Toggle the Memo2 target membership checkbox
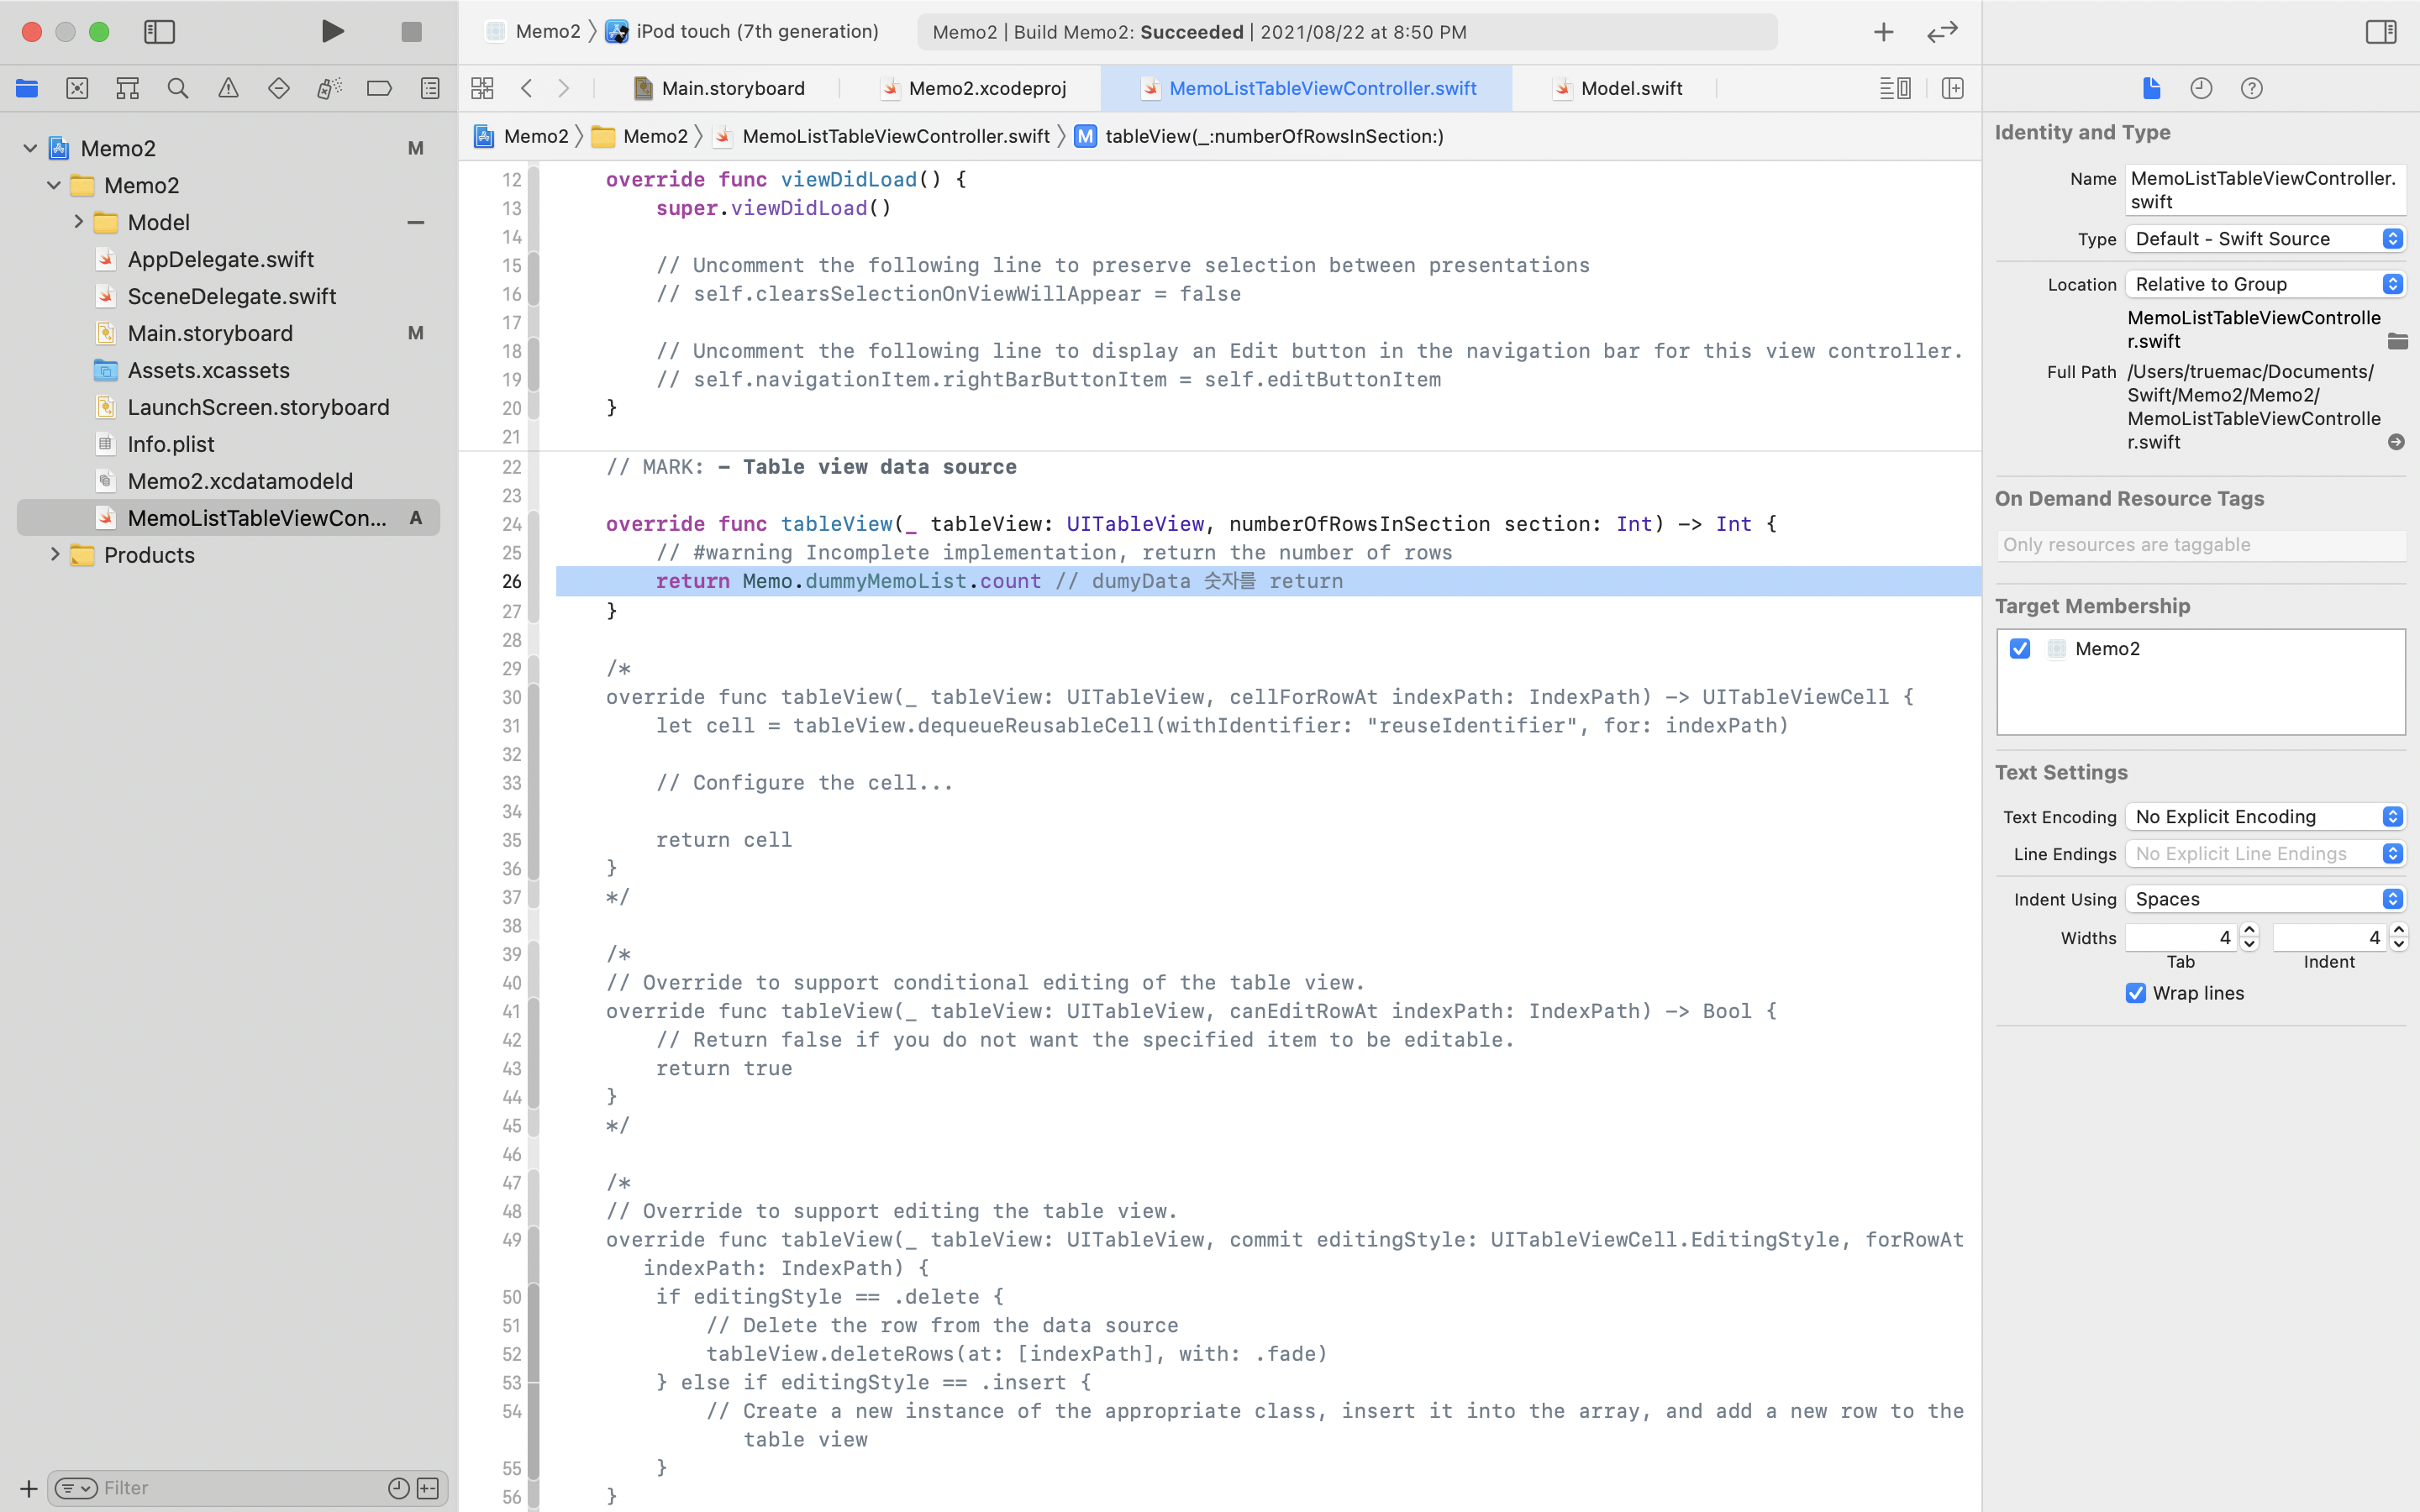The height and width of the screenshot is (1512, 2420). coord(2020,648)
